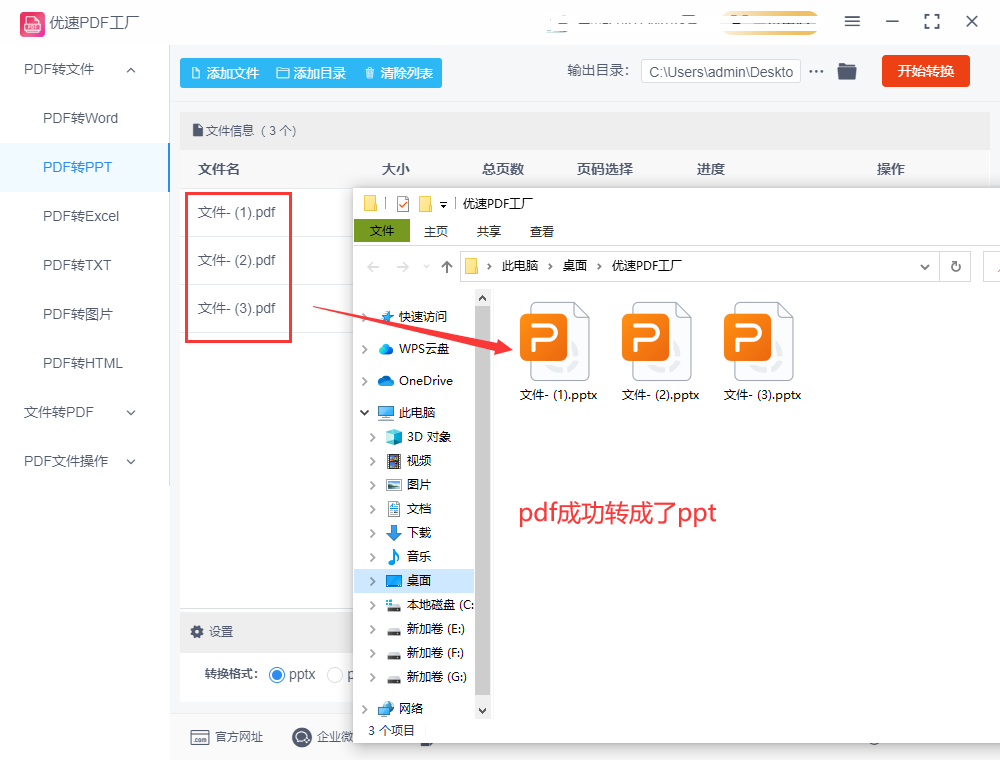Image resolution: width=1000 pixels, height=760 pixels.
Task: Select PDF转TXT in the sidebar
Action: pyautogui.click(x=77, y=265)
